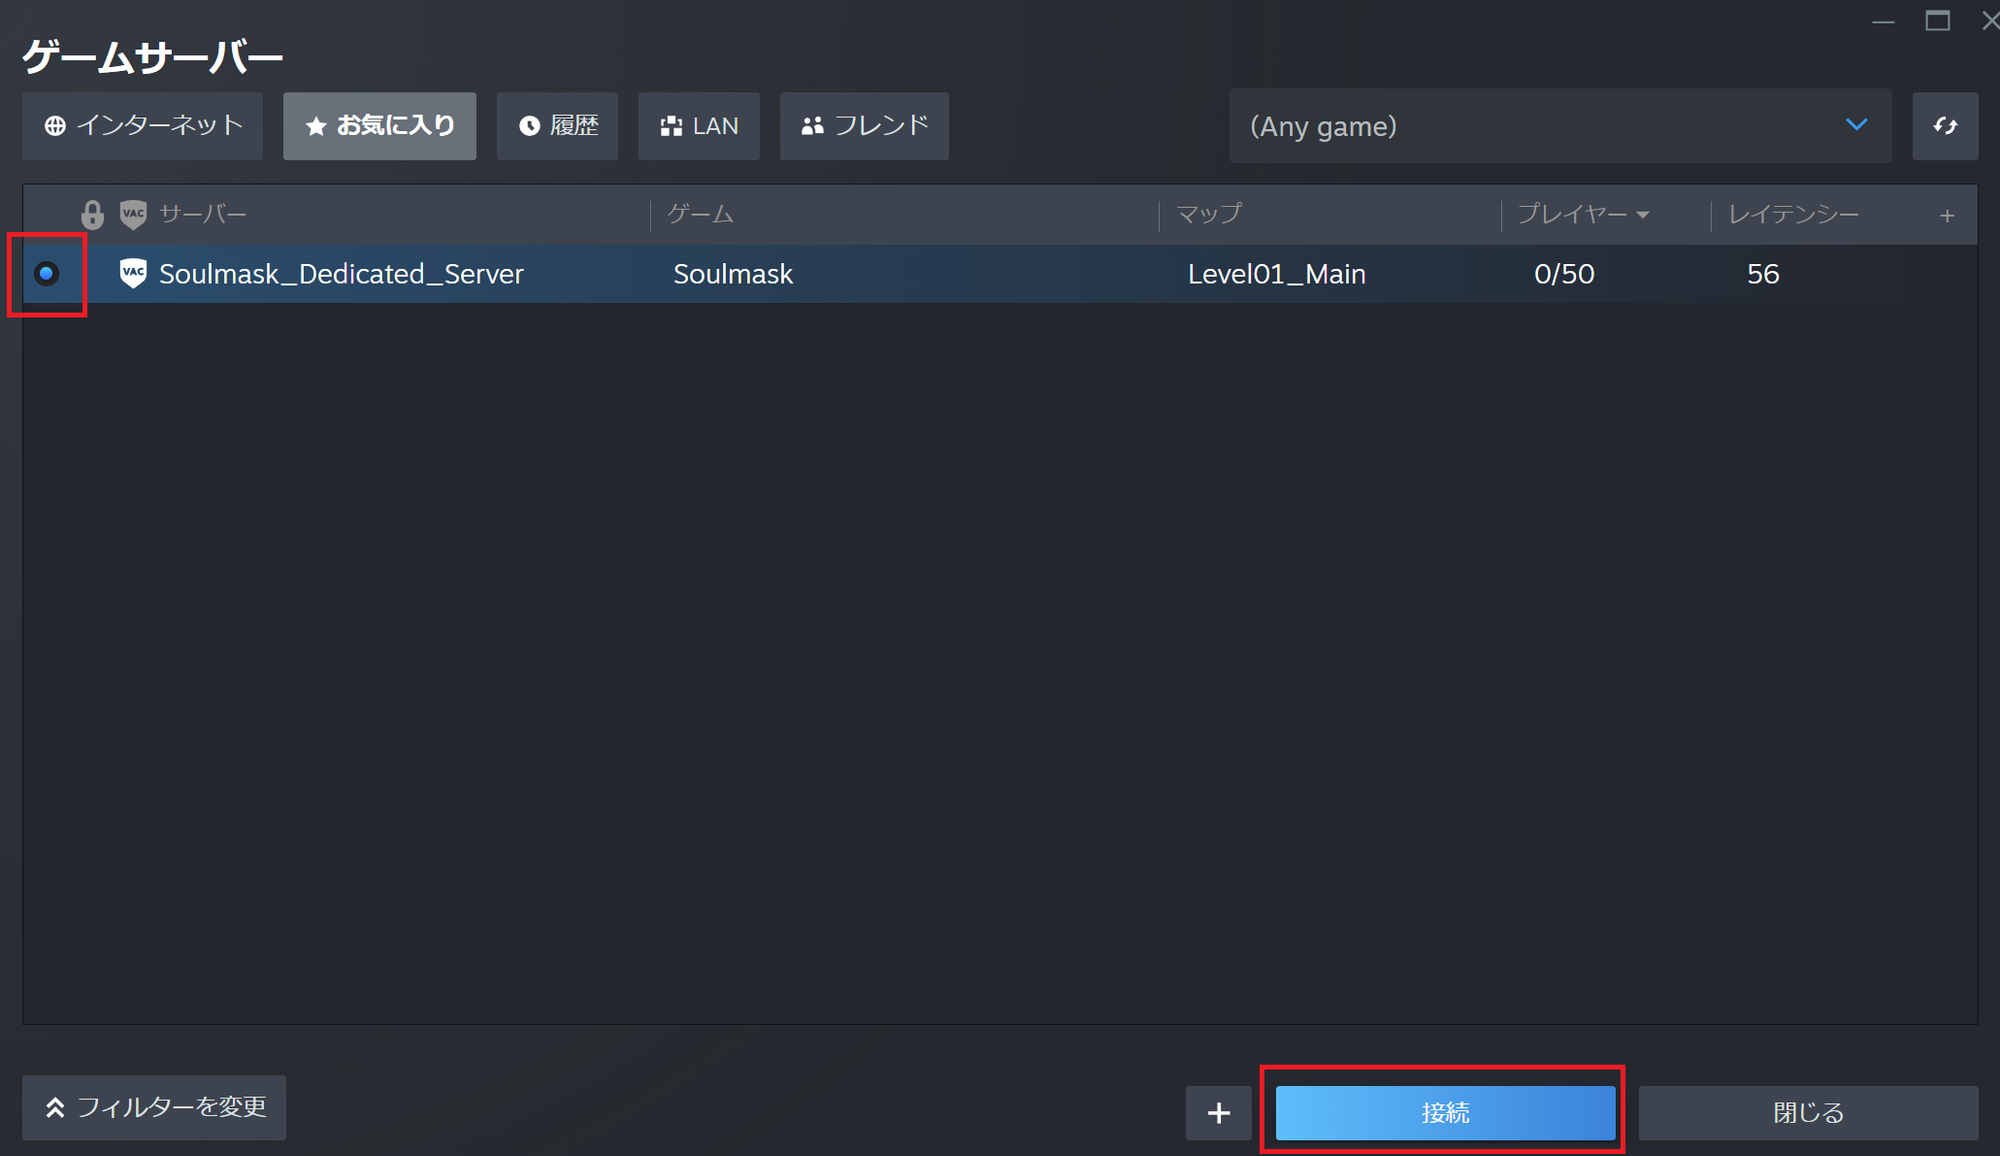
Task: Click the Soulmask game cell
Action: [733, 274]
